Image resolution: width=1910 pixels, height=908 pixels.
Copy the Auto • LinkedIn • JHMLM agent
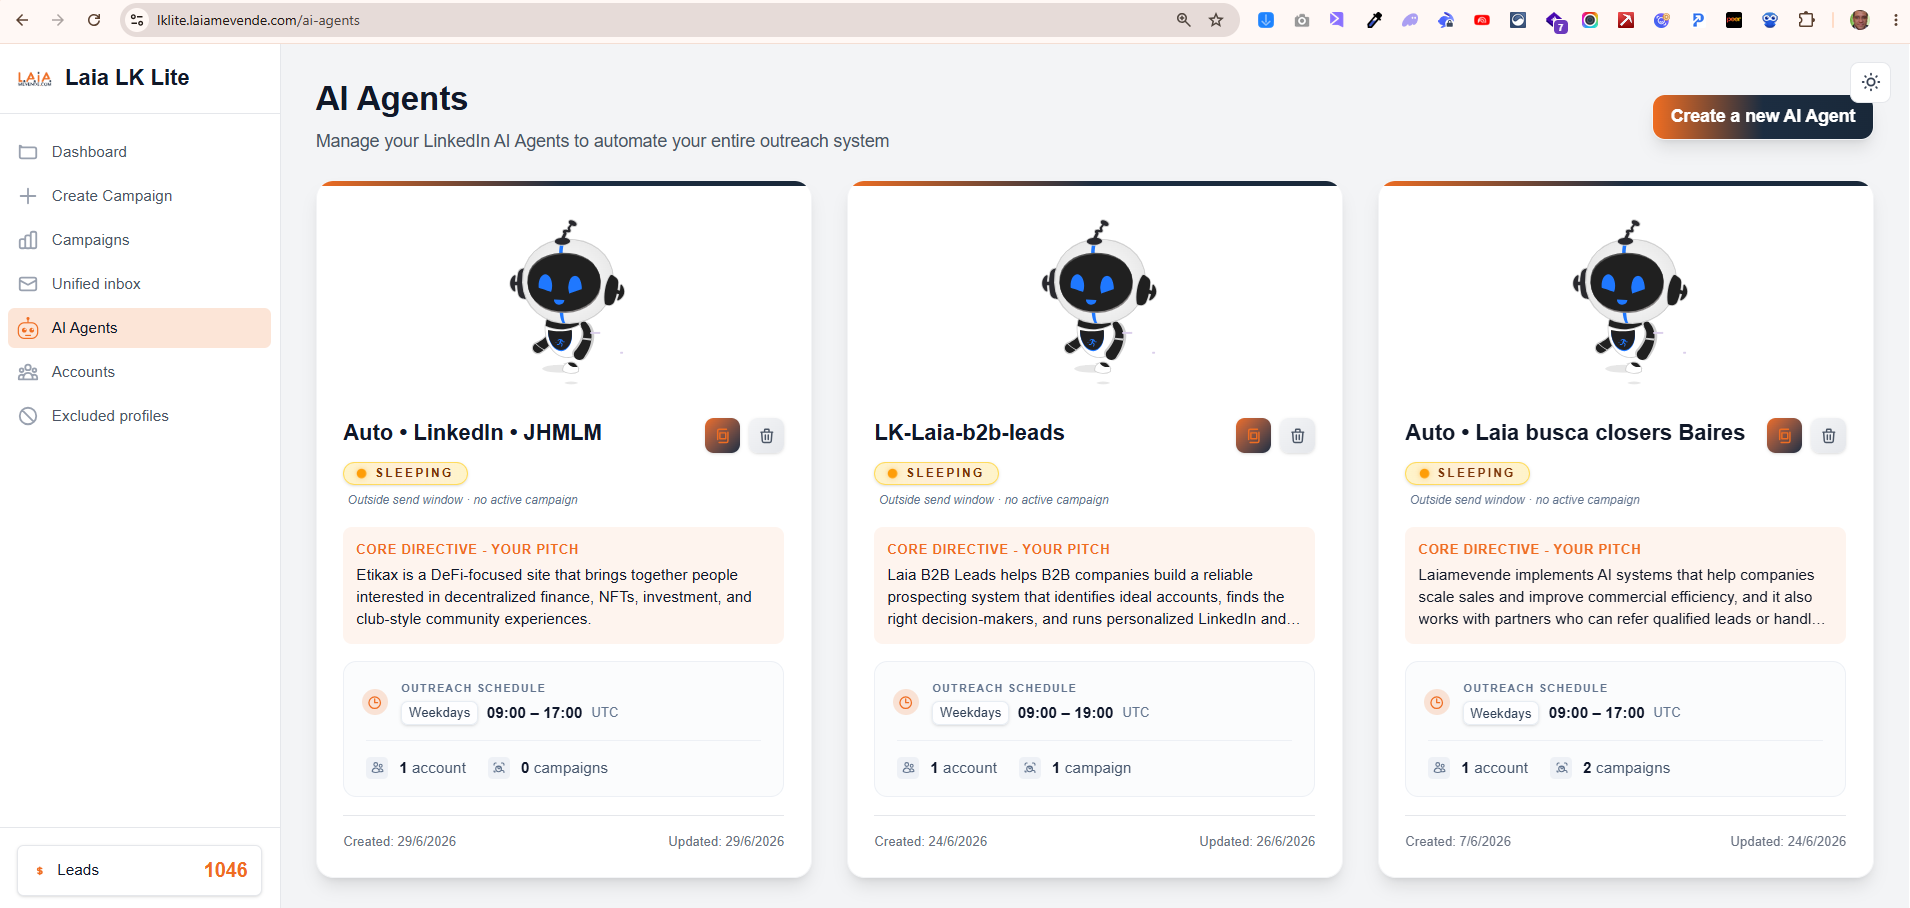click(722, 436)
